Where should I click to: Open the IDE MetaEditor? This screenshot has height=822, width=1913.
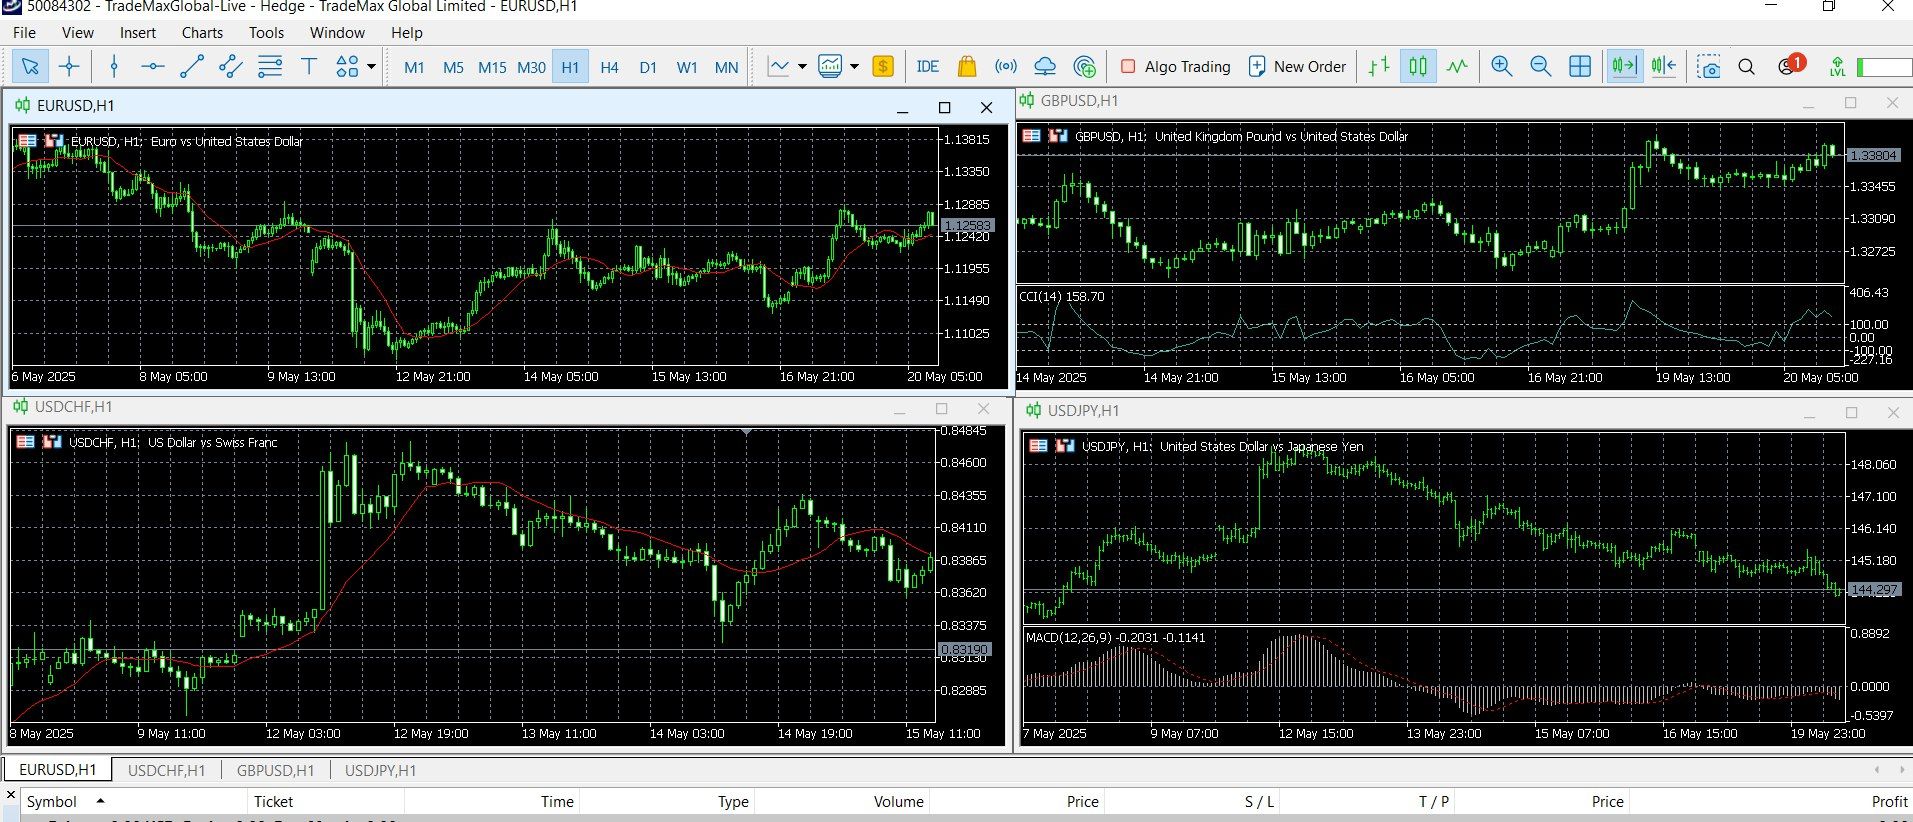(928, 67)
